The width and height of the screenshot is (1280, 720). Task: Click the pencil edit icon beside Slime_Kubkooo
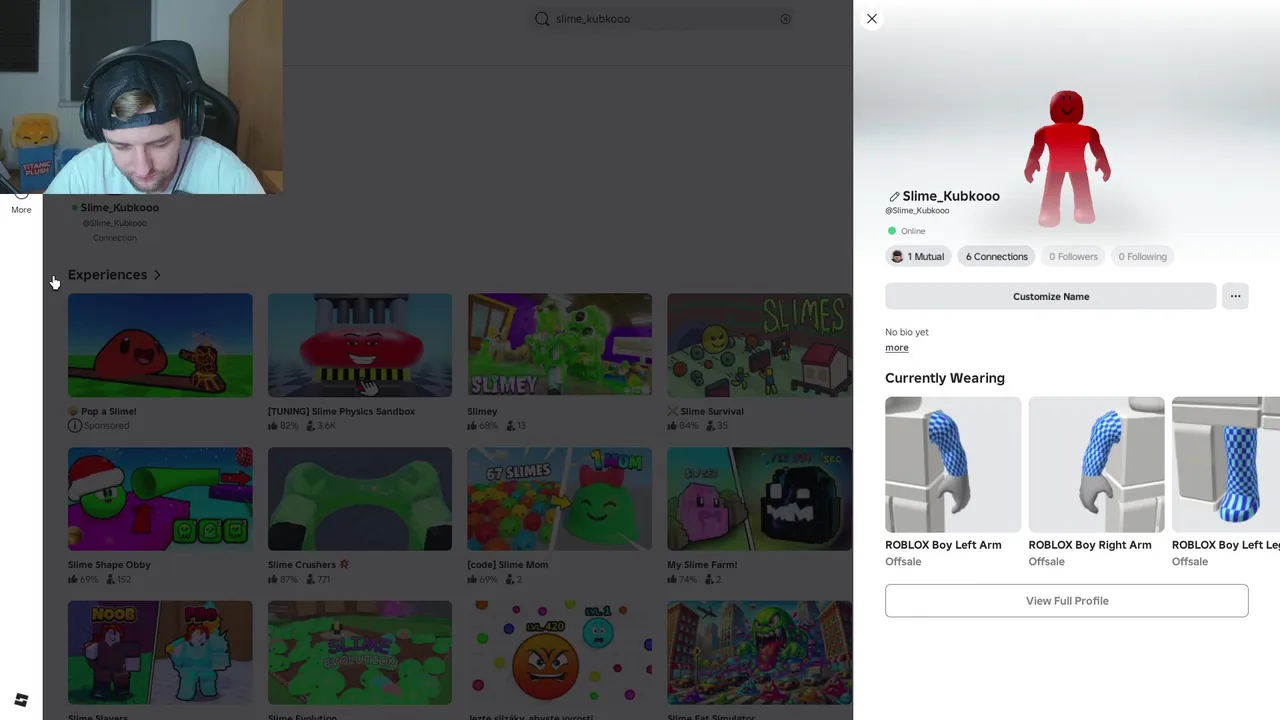point(894,197)
